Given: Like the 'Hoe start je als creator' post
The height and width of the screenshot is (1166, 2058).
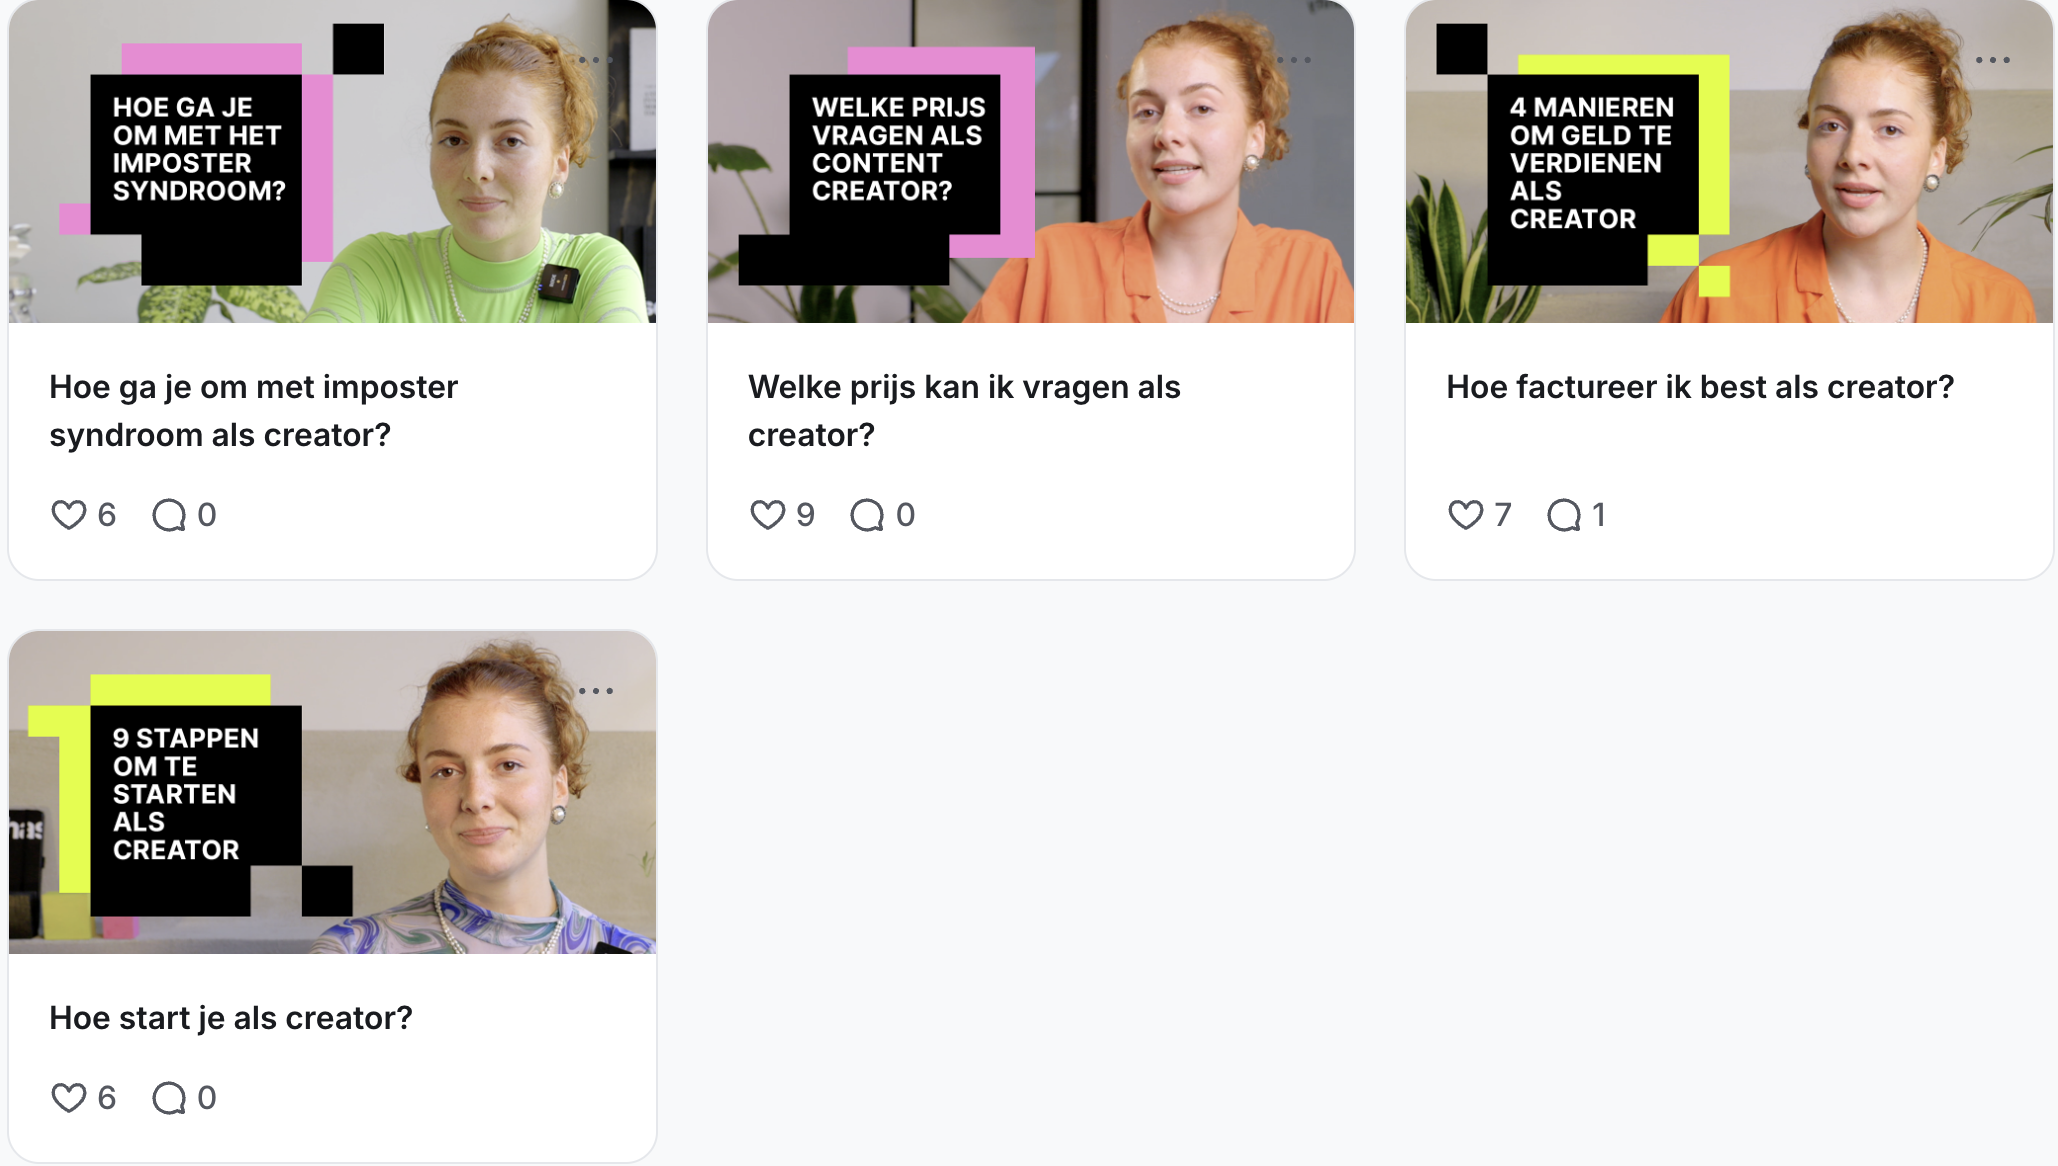Looking at the screenshot, I should (x=68, y=1098).
